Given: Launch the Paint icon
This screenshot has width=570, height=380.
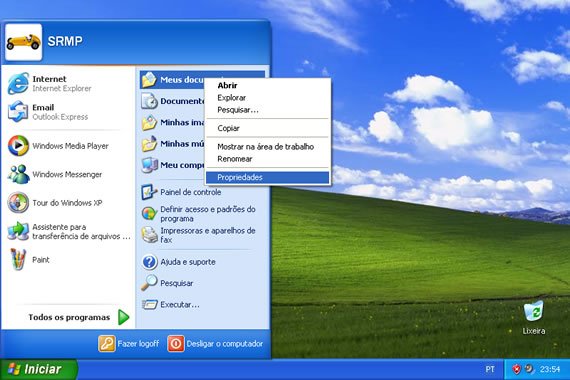Looking at the screenshot, I should tap(18, 259).
